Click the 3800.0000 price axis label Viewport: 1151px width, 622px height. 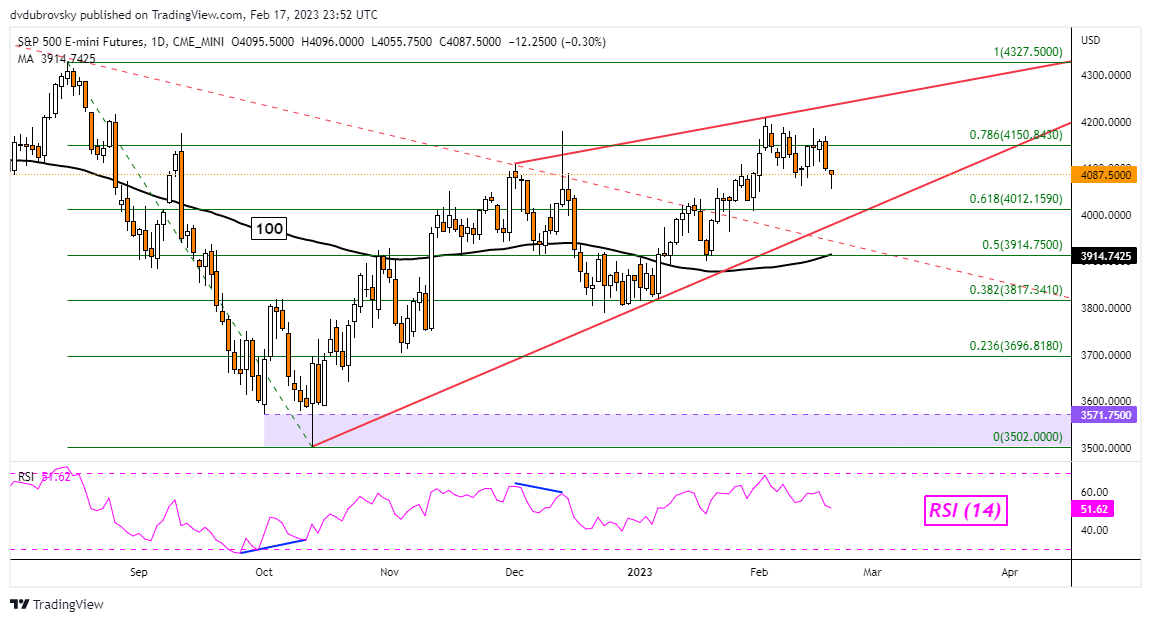click(x=1105, y=308)
